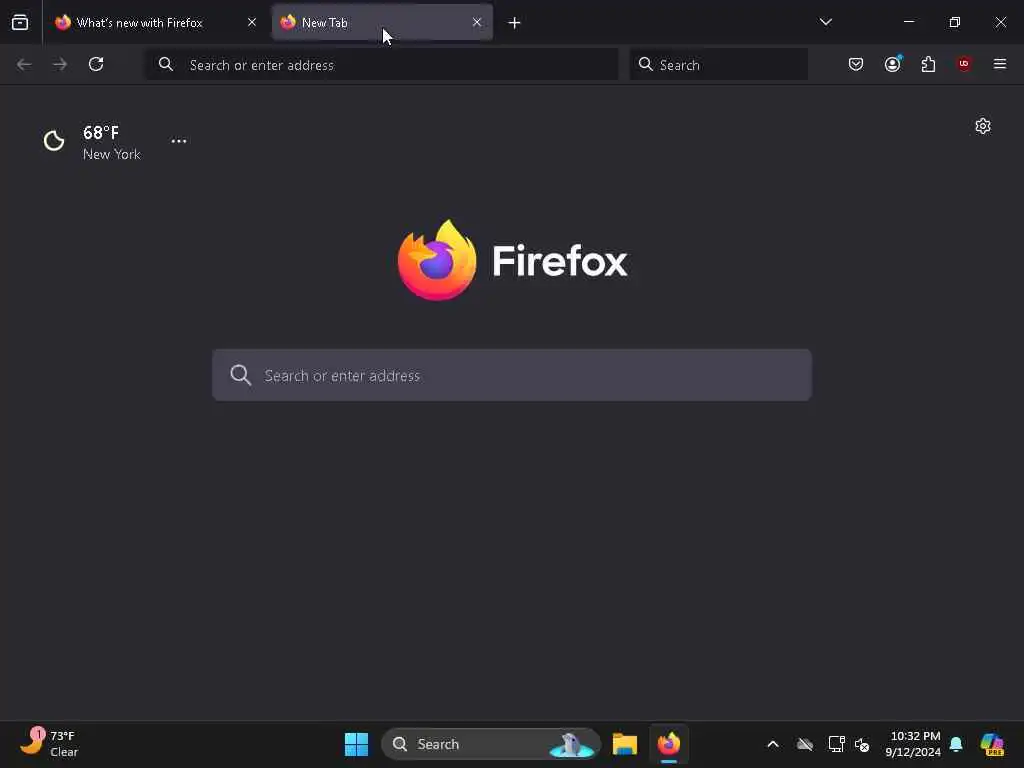Screen dimensions: 1024x768
Task: Expand the list all tabs chevron
Action: pyautogui.click(x=825, y=22)
